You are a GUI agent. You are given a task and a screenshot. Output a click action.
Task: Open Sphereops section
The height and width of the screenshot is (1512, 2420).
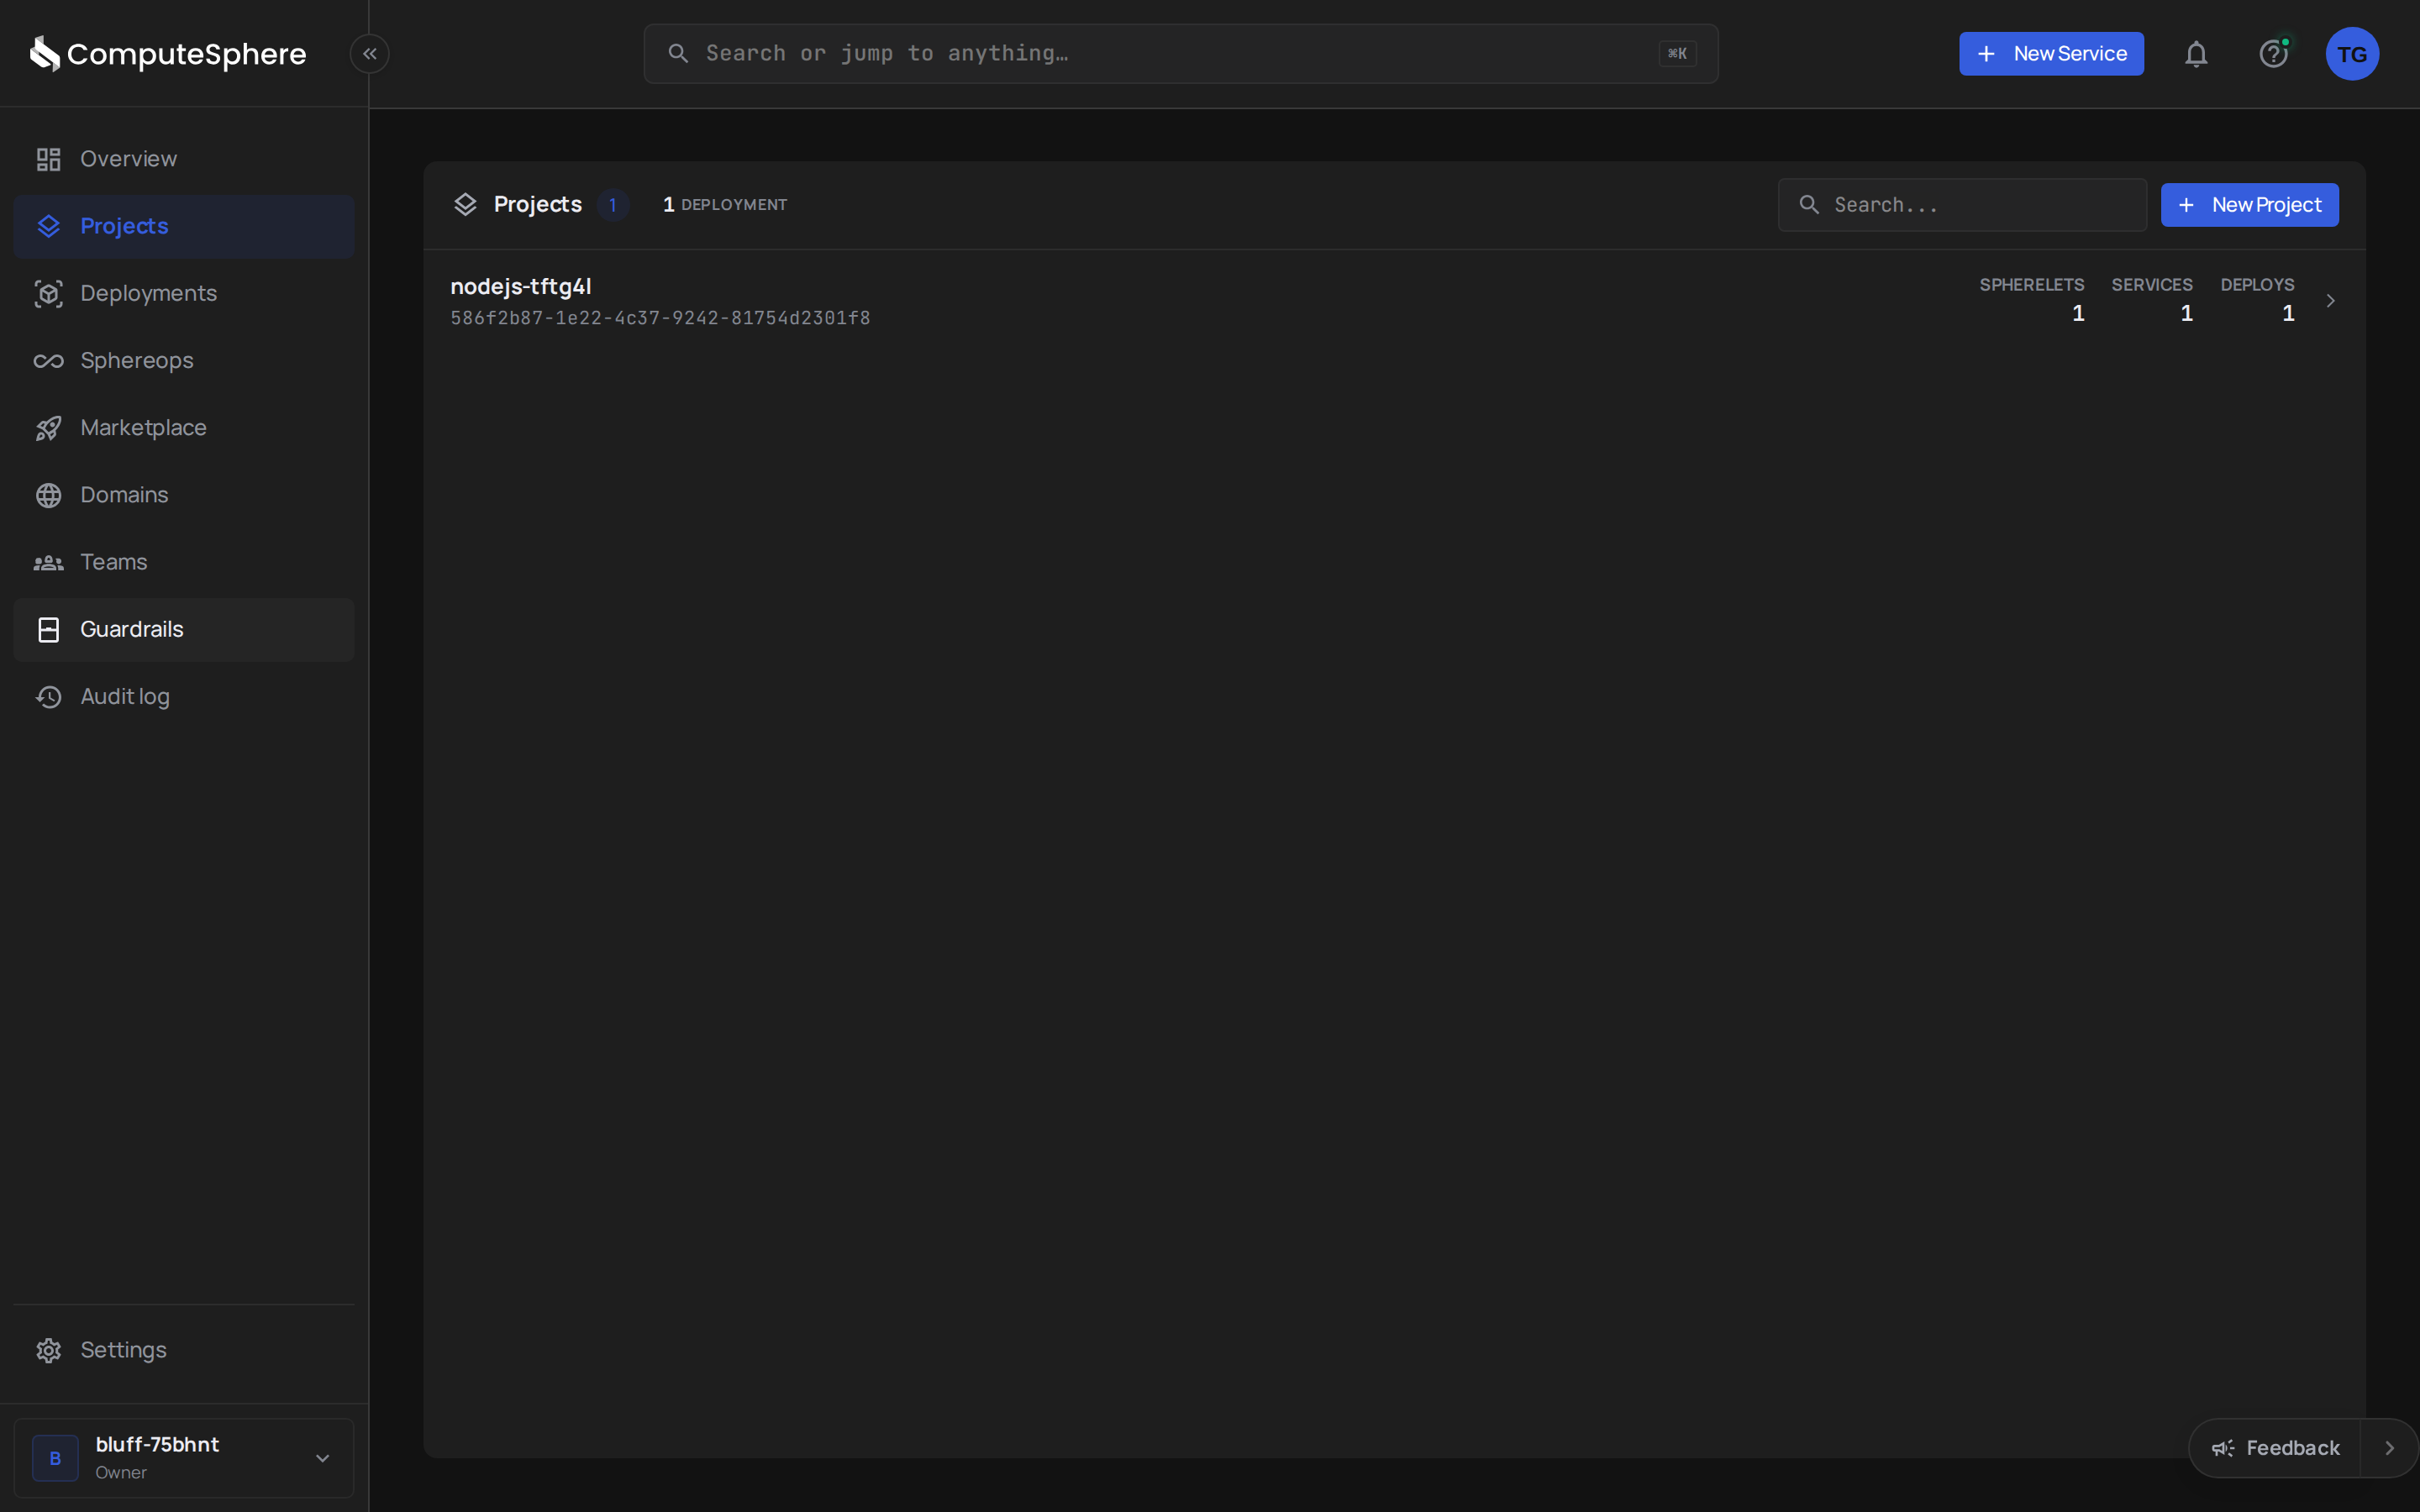pos(184,361)
